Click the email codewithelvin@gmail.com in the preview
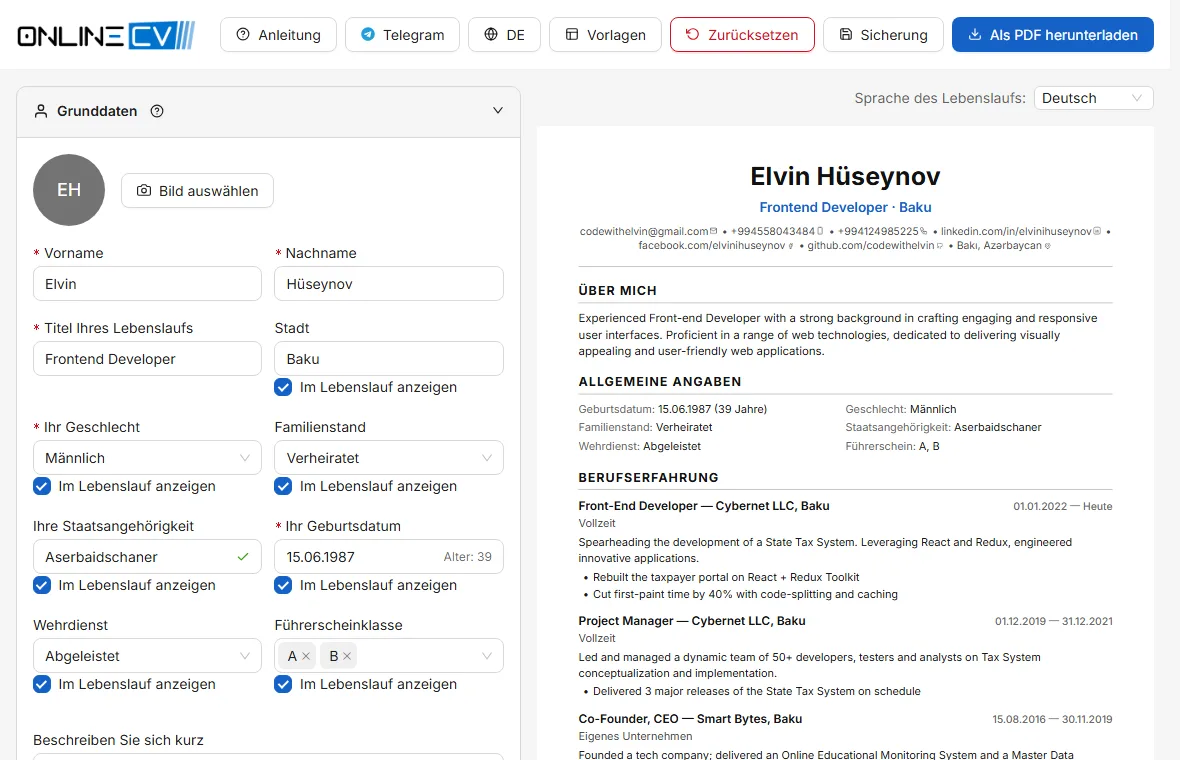The image size is (1180, 760). pos(644,231)
